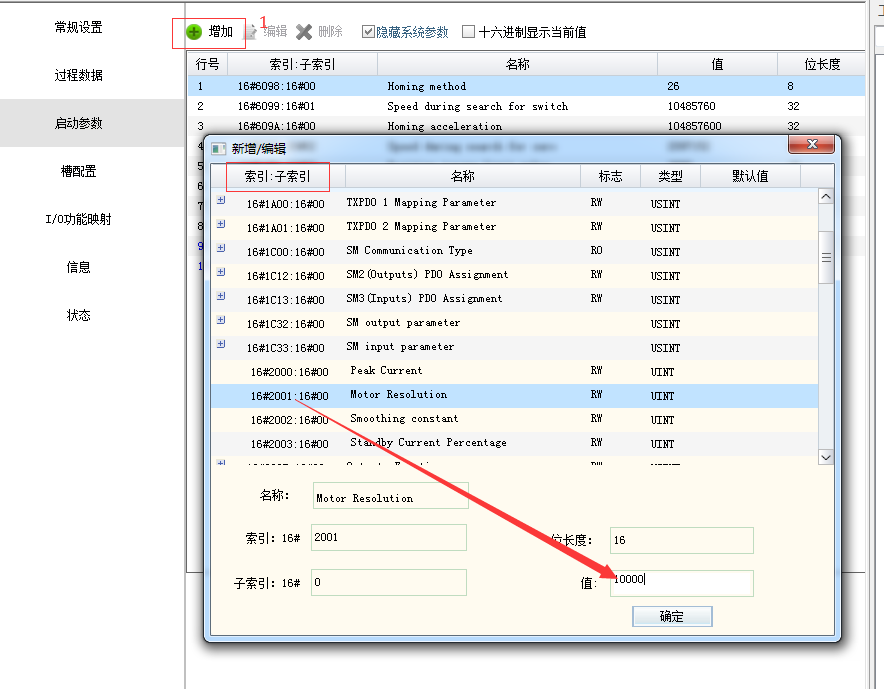This screenshot has height=689, width=884.
Task: Select the Smoothing constant row
Action: tap(514, 419)
